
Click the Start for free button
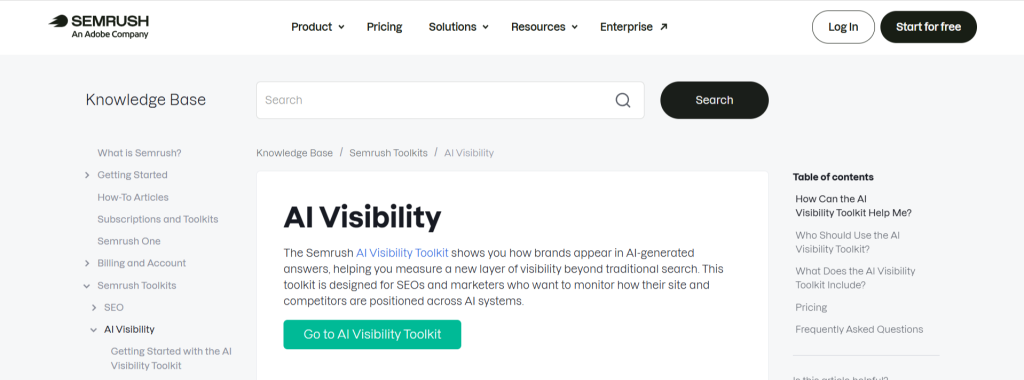click(x=928, y=27)
